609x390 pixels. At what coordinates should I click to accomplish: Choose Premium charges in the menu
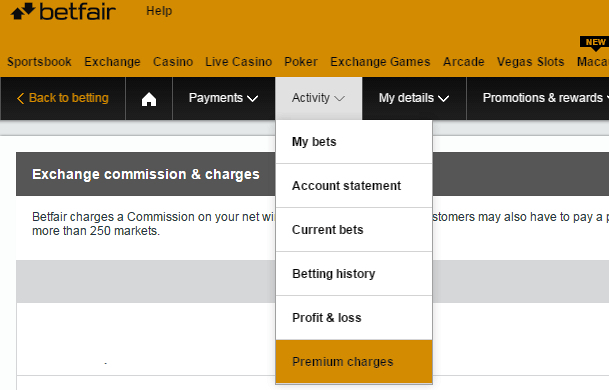(x=354, y=362)
